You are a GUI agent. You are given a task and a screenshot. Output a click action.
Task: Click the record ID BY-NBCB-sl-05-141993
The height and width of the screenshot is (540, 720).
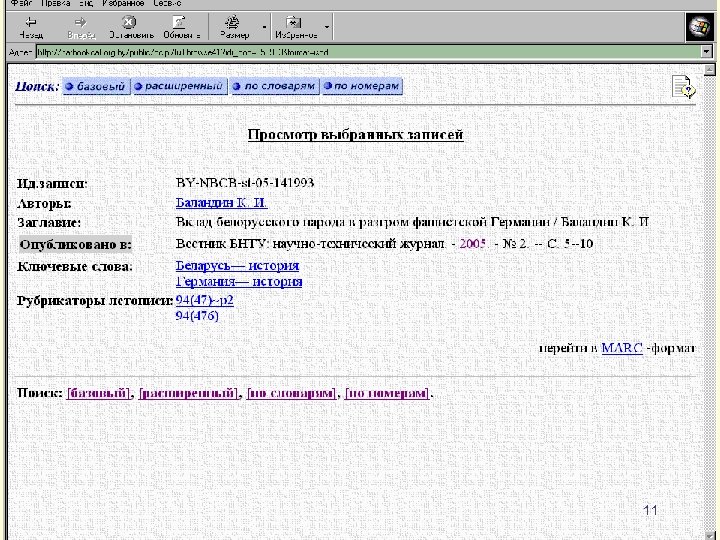point(245,183)
